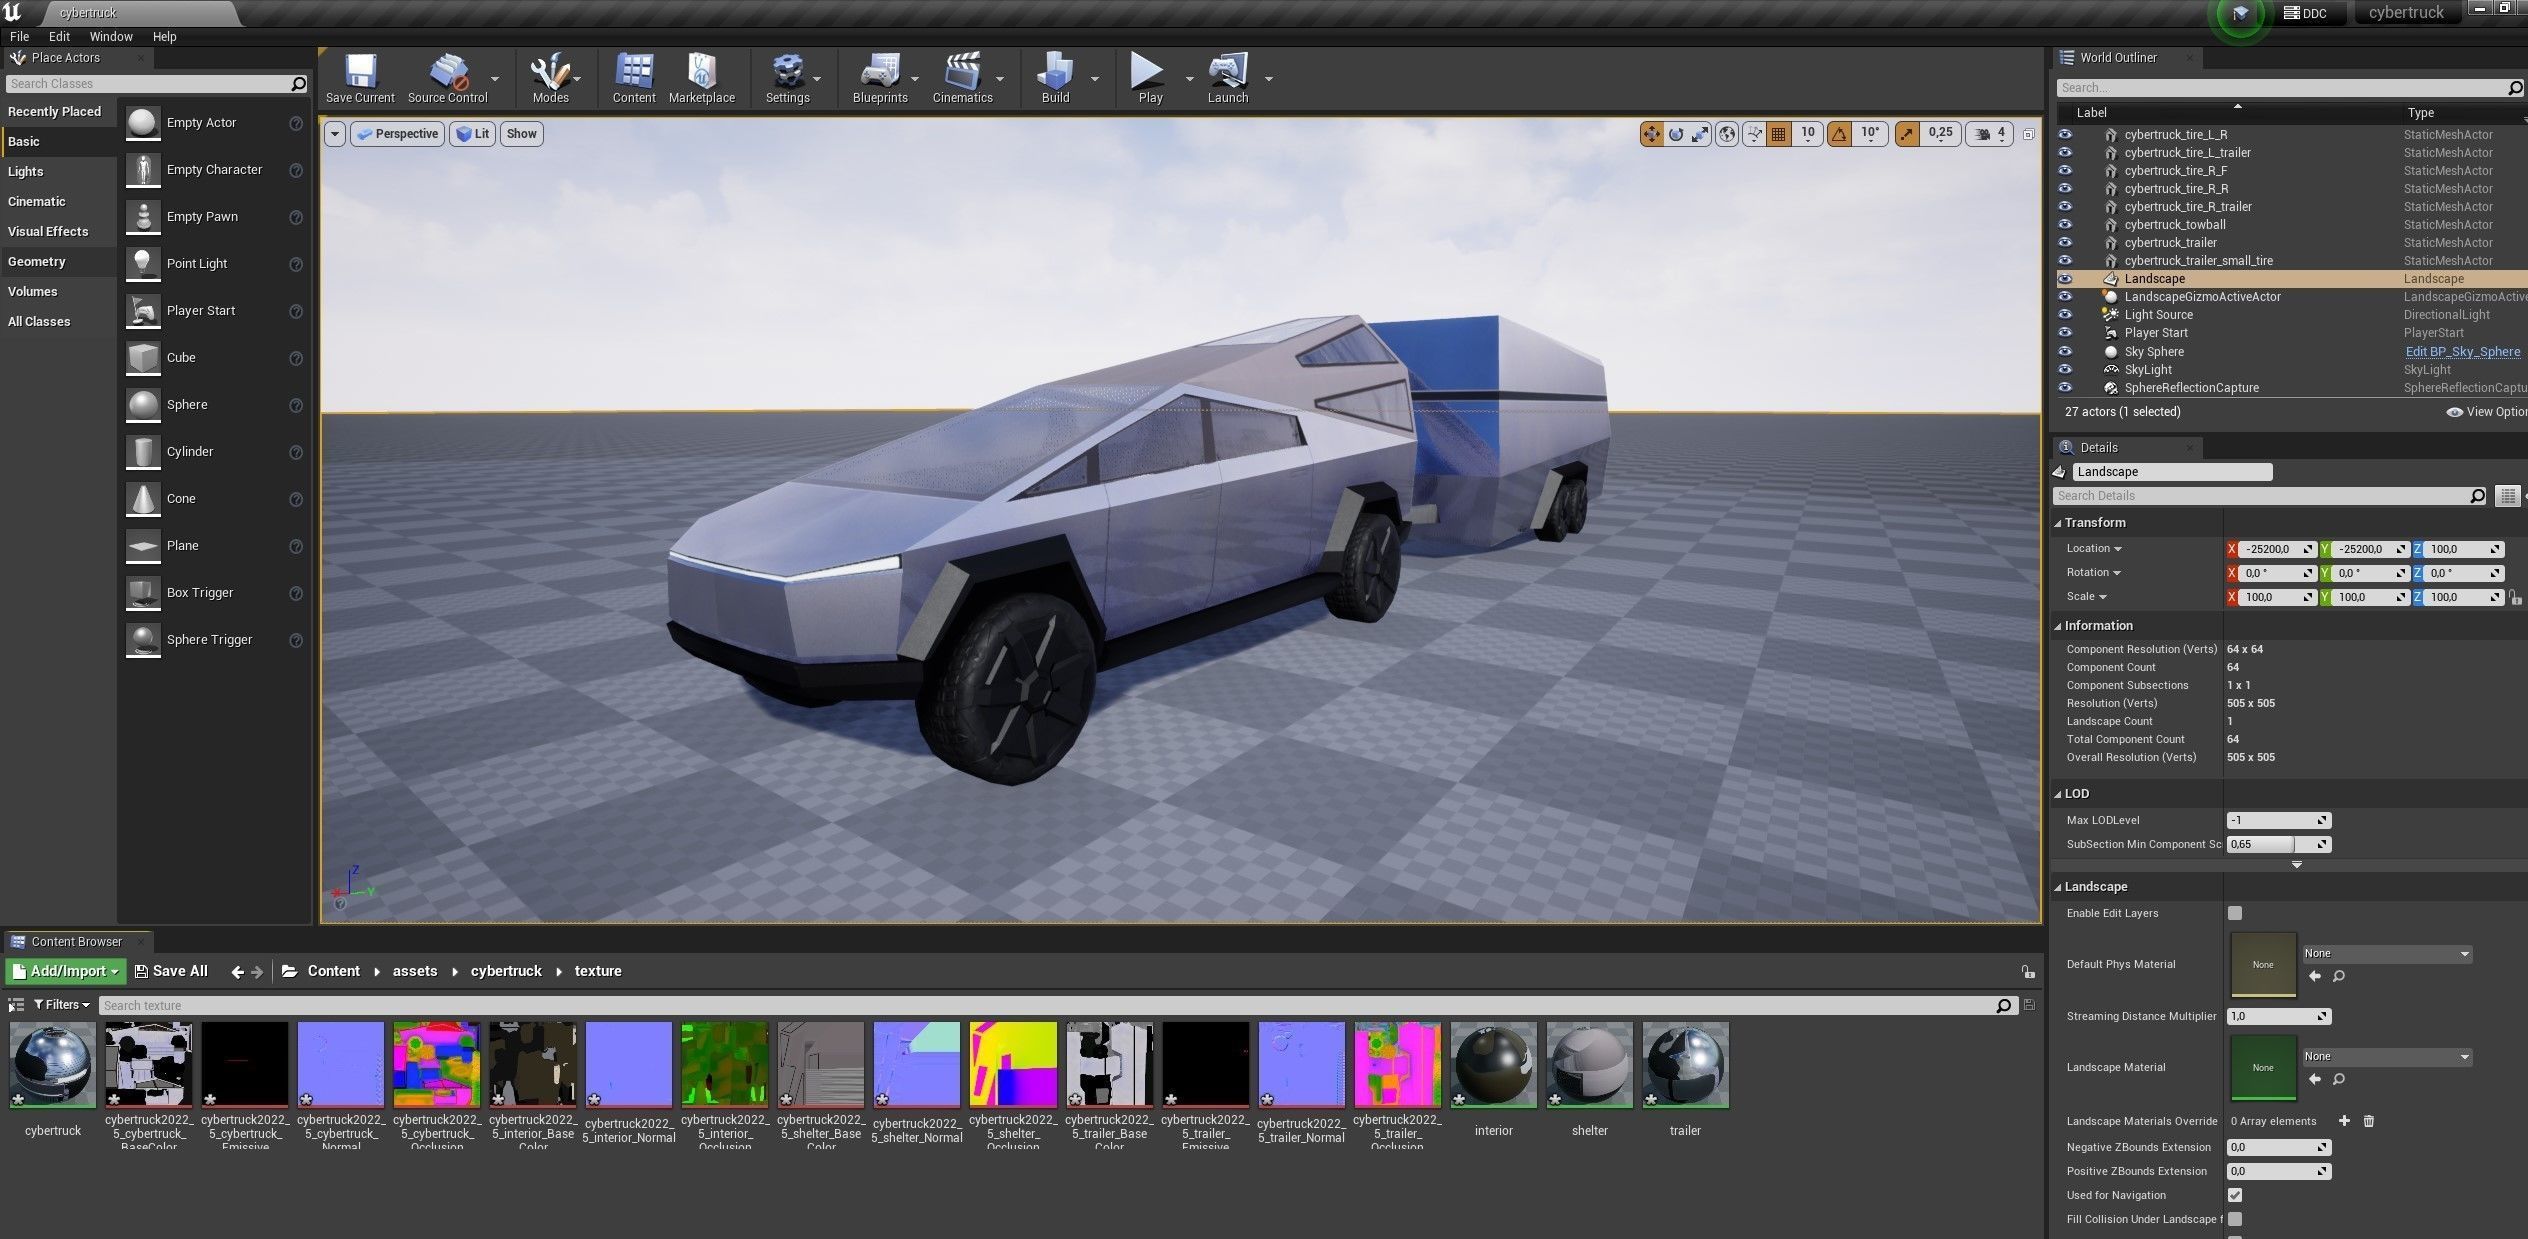Open the Help menu
Viewport: 2528px width, 1239px height.
(x=164, y=36)
